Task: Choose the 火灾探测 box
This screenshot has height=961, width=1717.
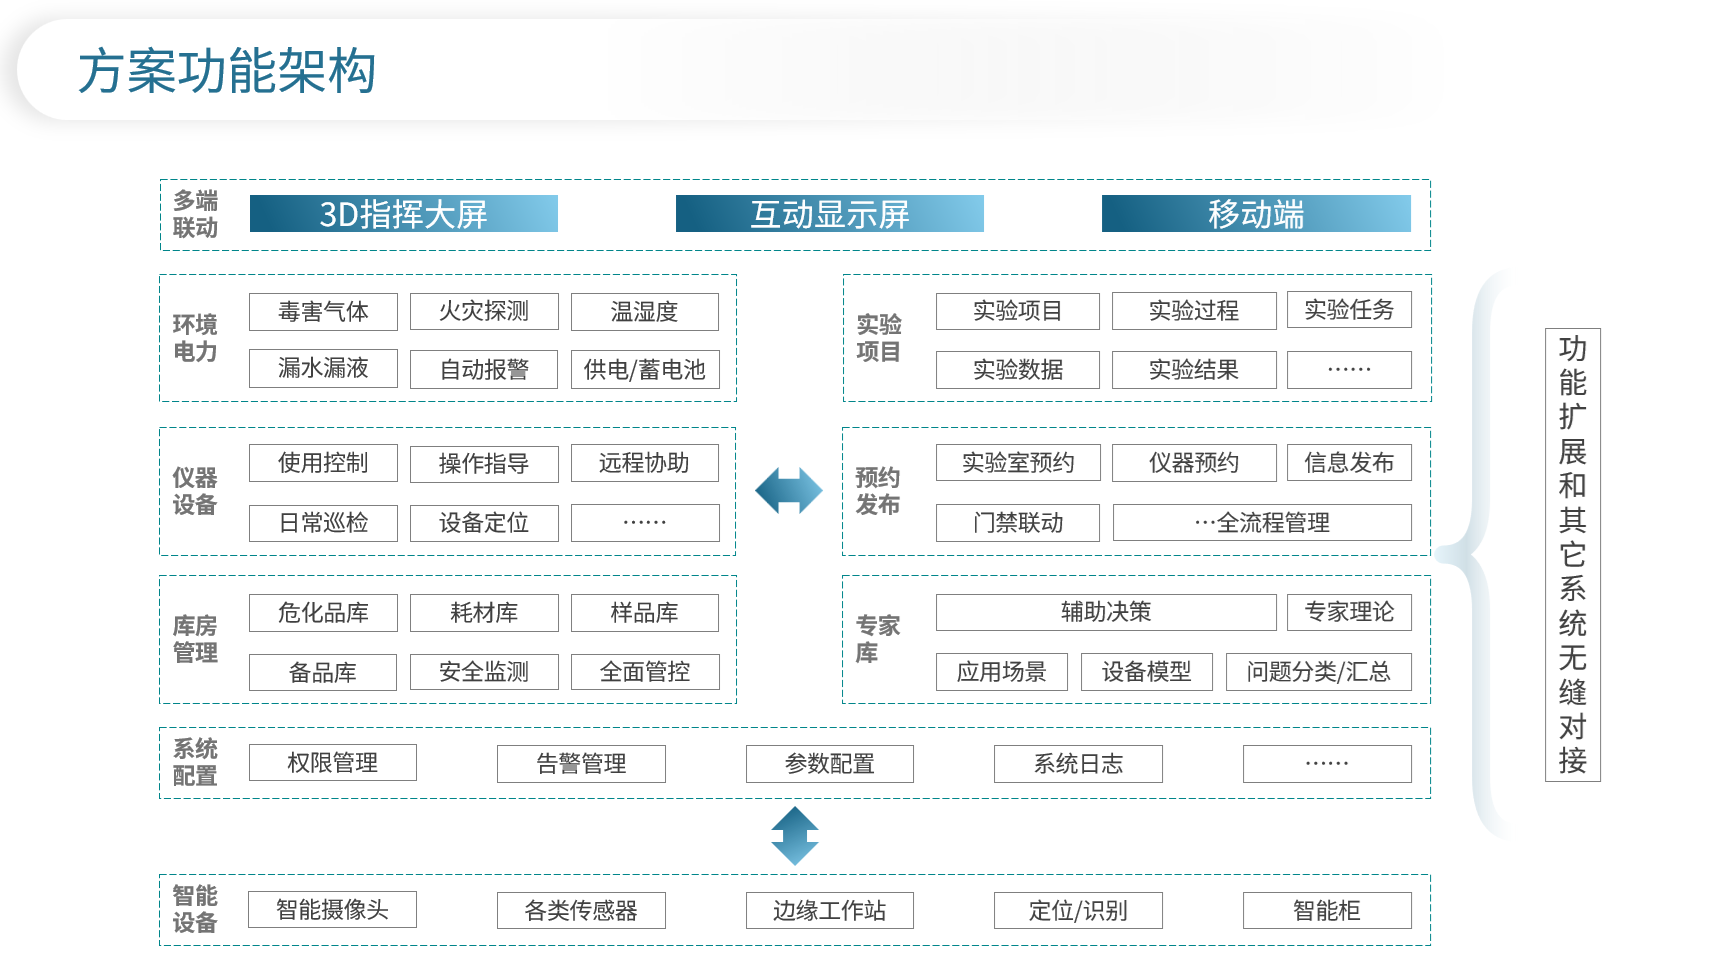Action: 484,312
